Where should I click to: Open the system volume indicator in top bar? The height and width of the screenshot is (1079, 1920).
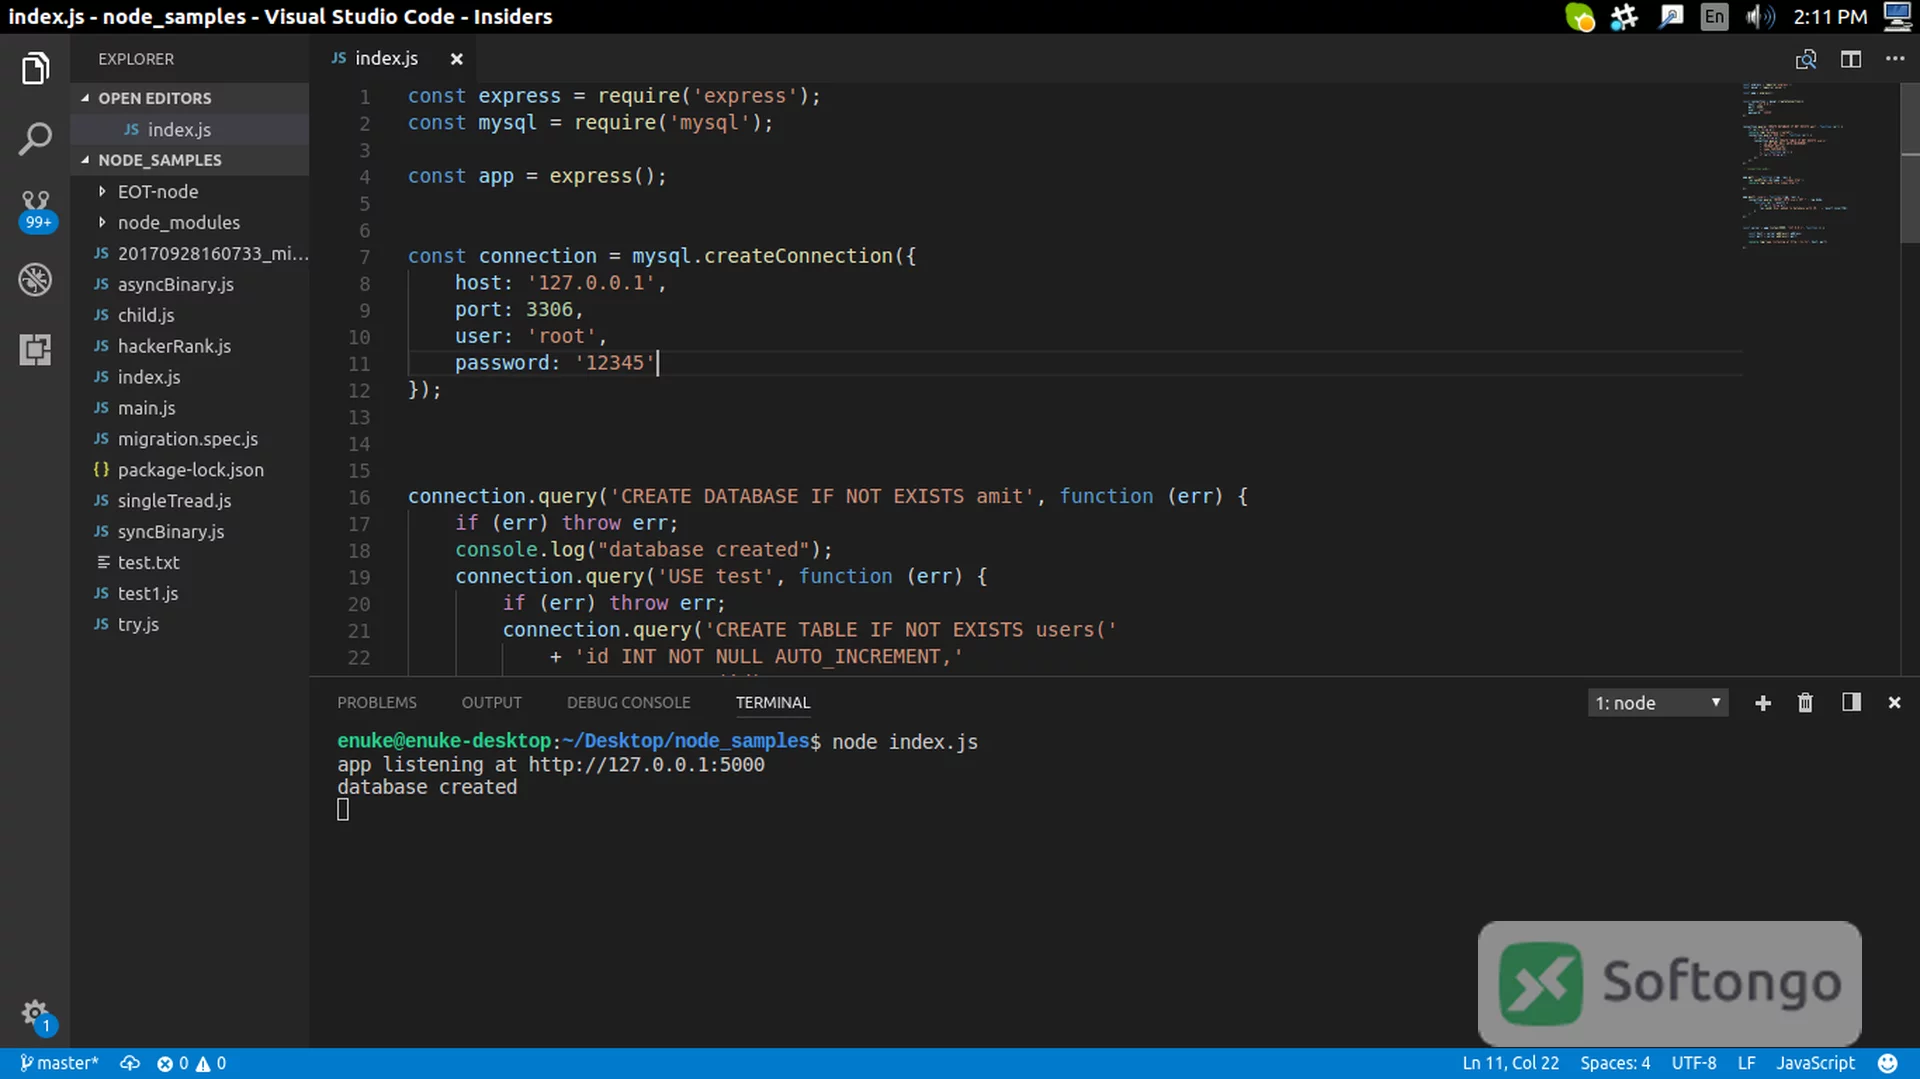1760,16
